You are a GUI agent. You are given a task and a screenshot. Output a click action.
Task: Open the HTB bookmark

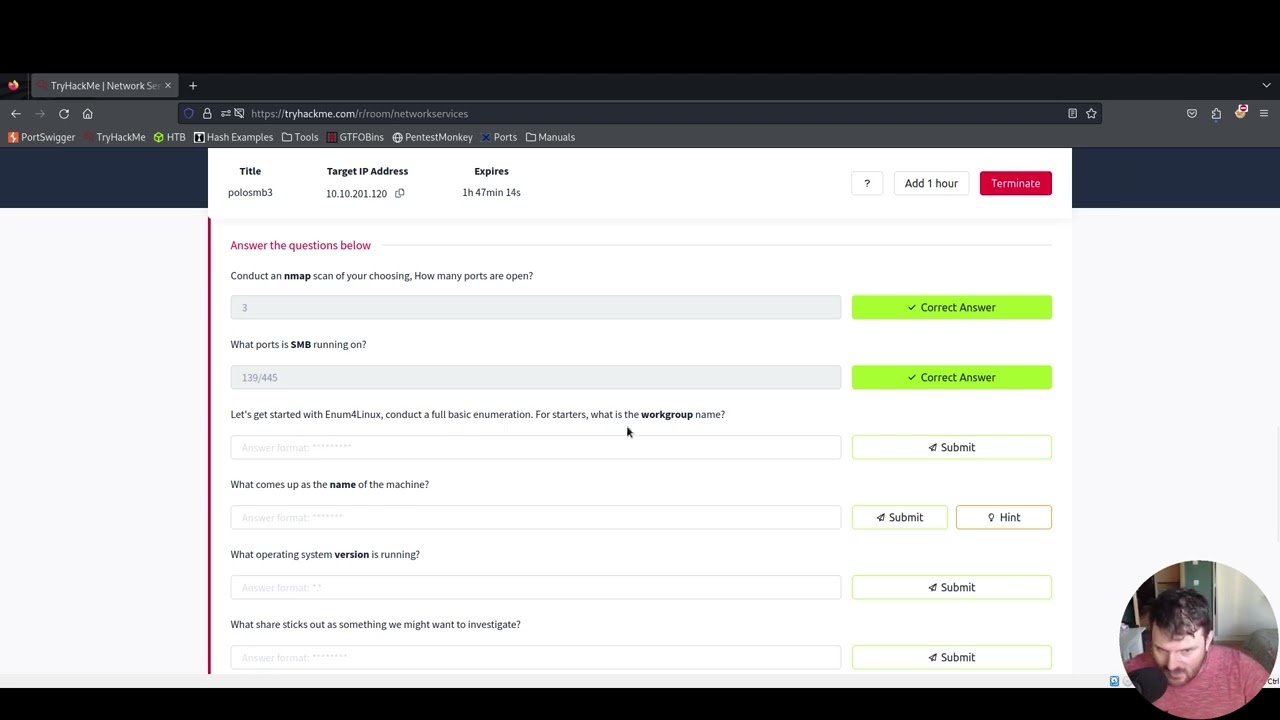pos(169,137)
